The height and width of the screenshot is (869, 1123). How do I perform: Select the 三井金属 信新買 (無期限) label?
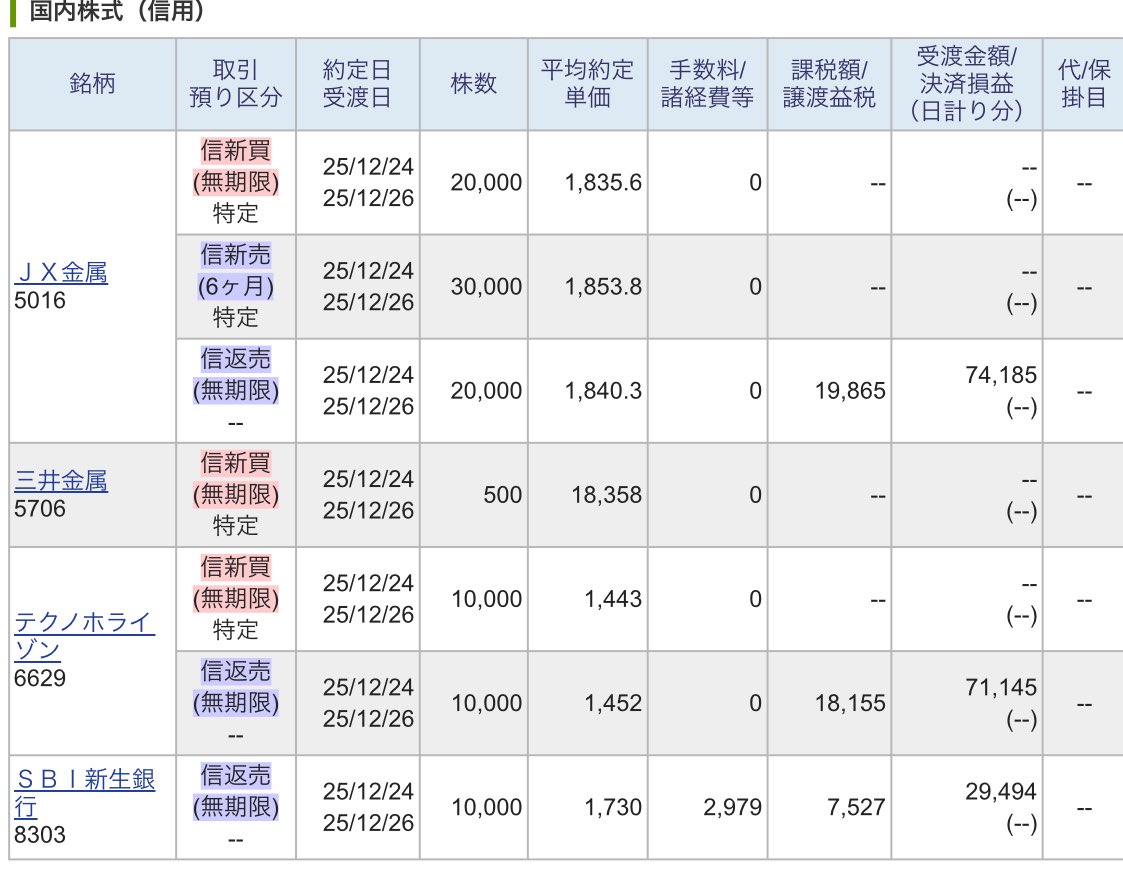[x=236, y=479]
